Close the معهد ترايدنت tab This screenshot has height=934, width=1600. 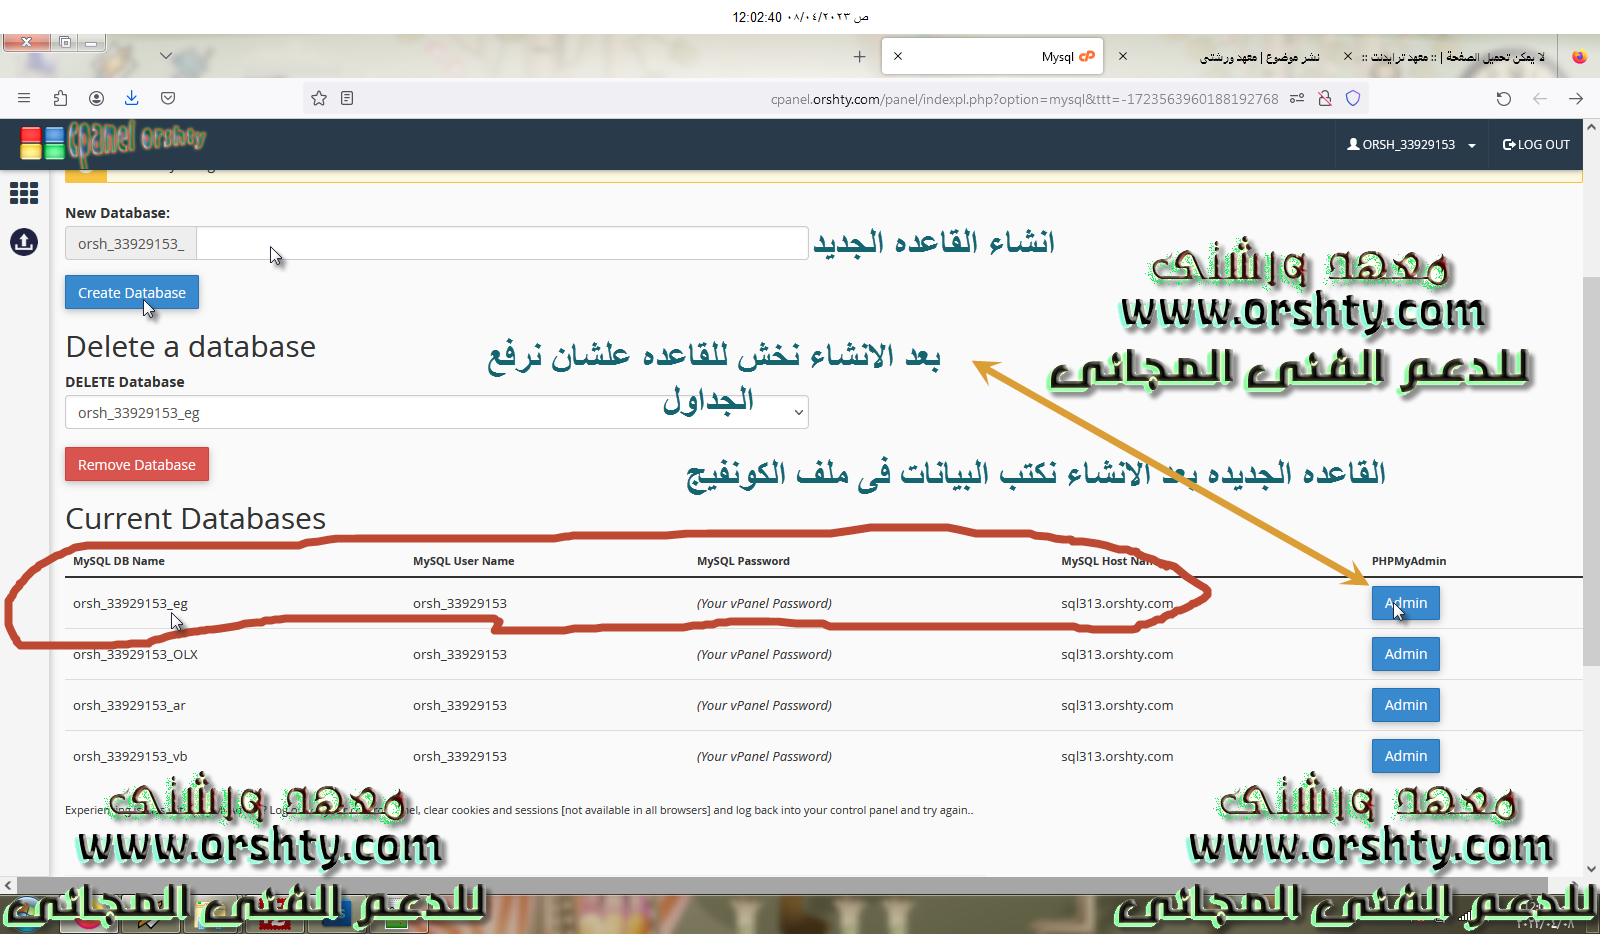point(1348,56)
